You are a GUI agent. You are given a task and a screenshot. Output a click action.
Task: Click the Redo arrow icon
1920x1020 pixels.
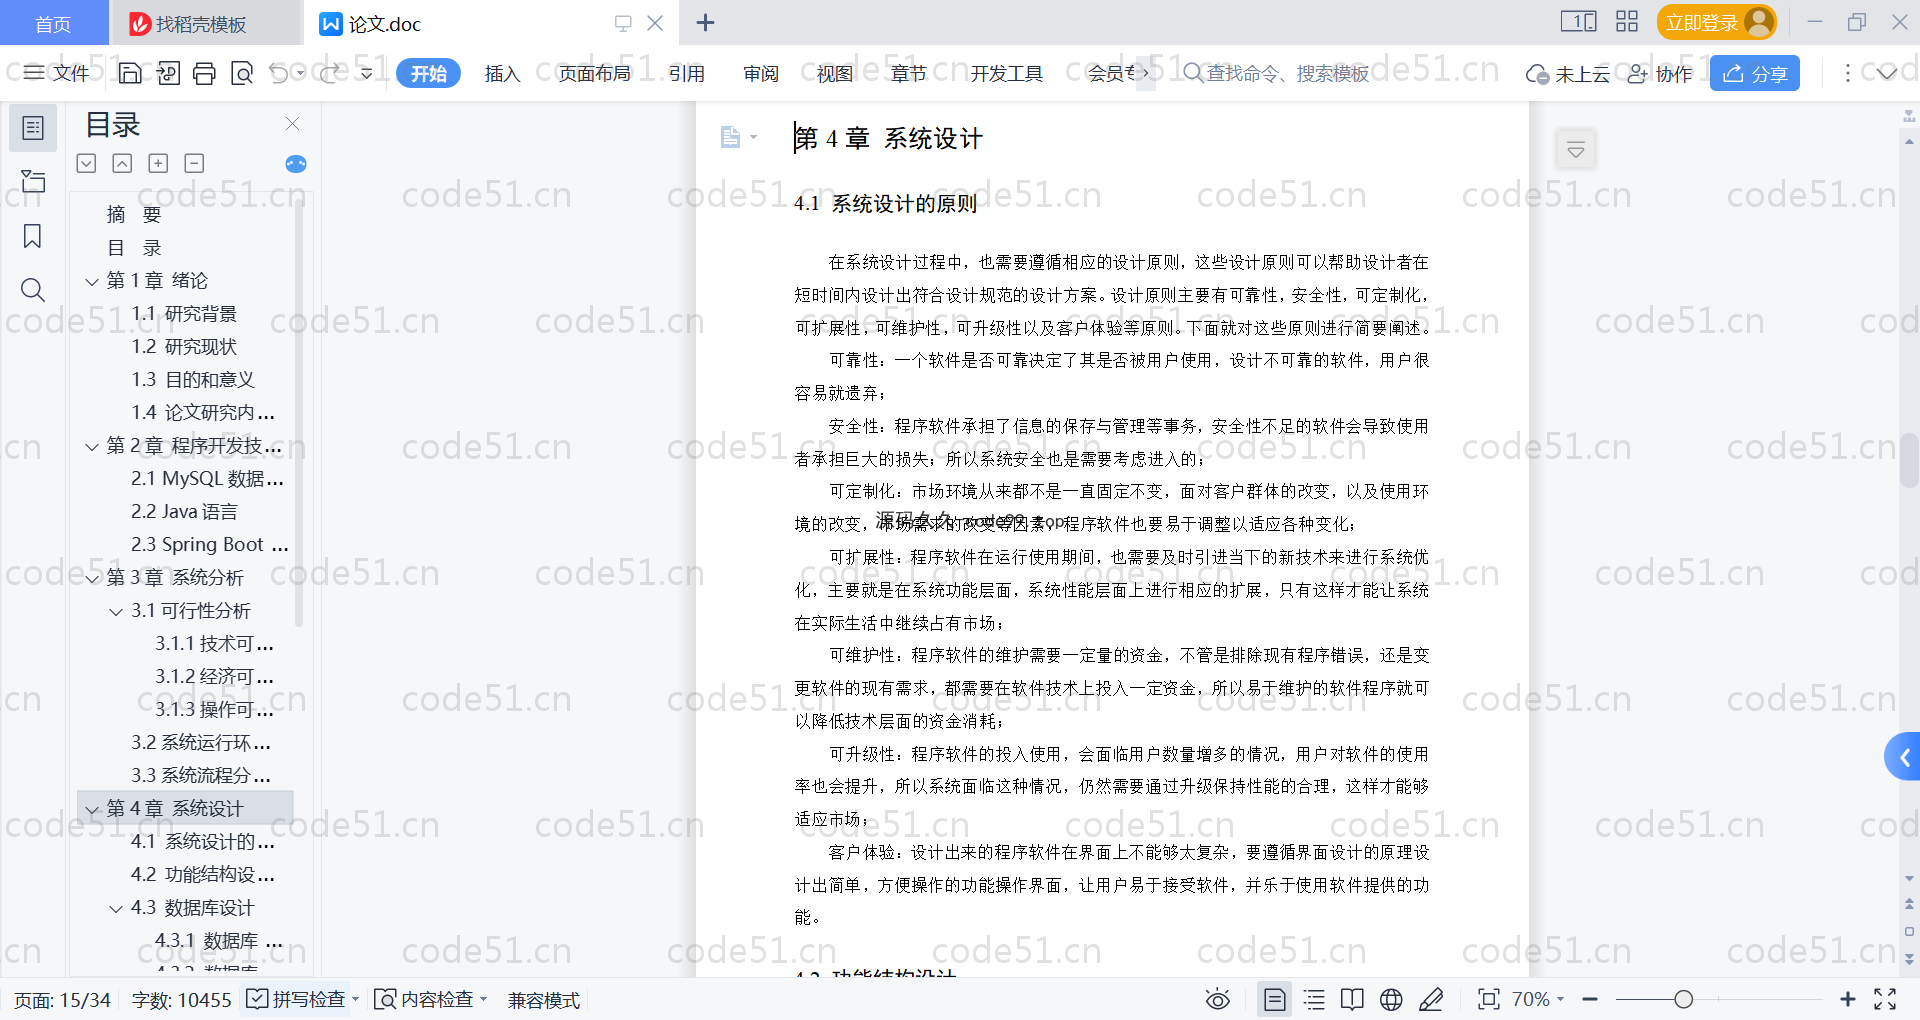331,73
